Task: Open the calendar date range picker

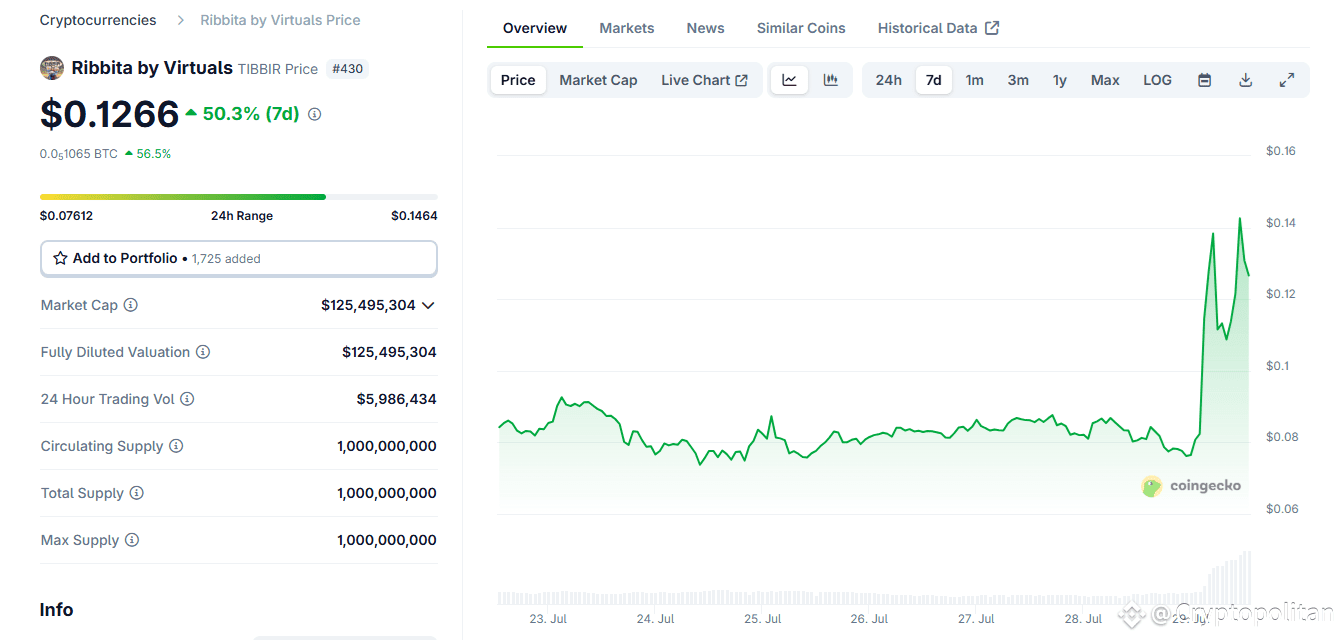Action: 1204,79
